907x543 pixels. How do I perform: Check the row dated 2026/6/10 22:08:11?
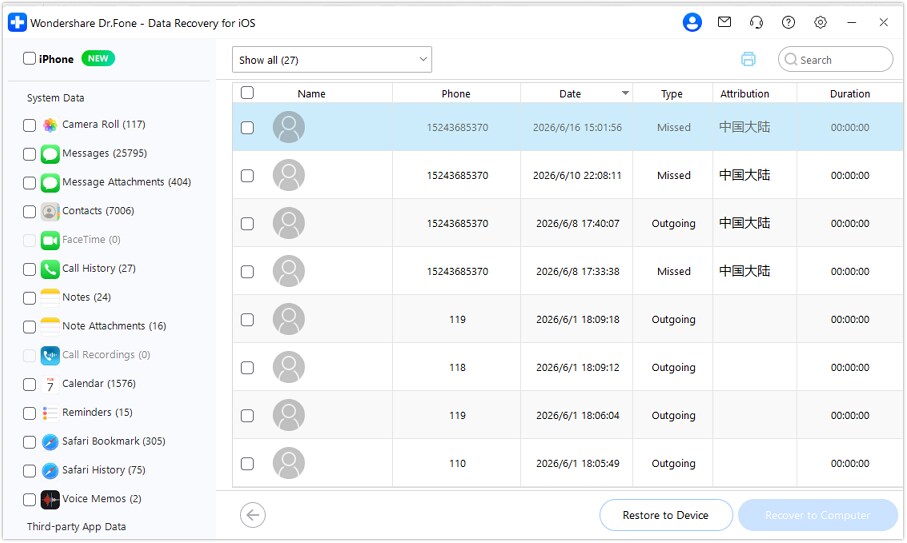pos(247,175)
